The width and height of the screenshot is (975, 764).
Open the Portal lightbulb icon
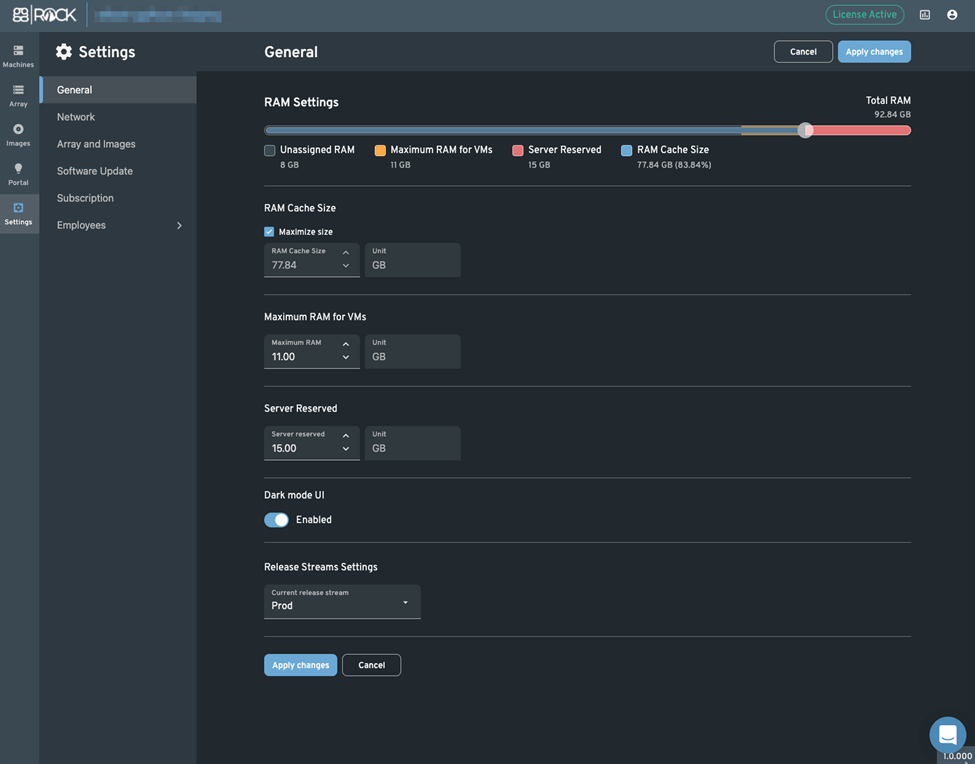point(18,174)
